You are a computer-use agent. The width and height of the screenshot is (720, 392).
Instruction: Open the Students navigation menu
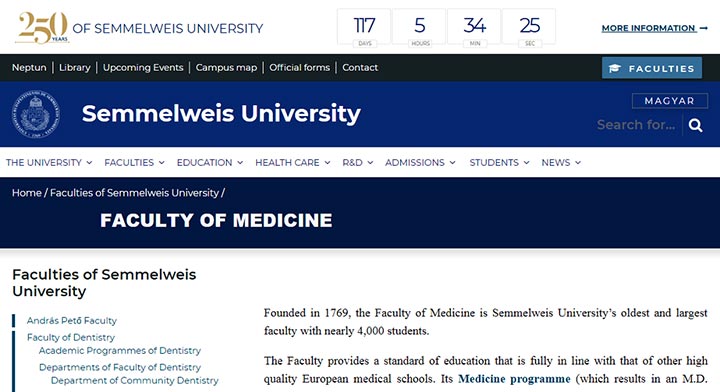click(499, 162)
